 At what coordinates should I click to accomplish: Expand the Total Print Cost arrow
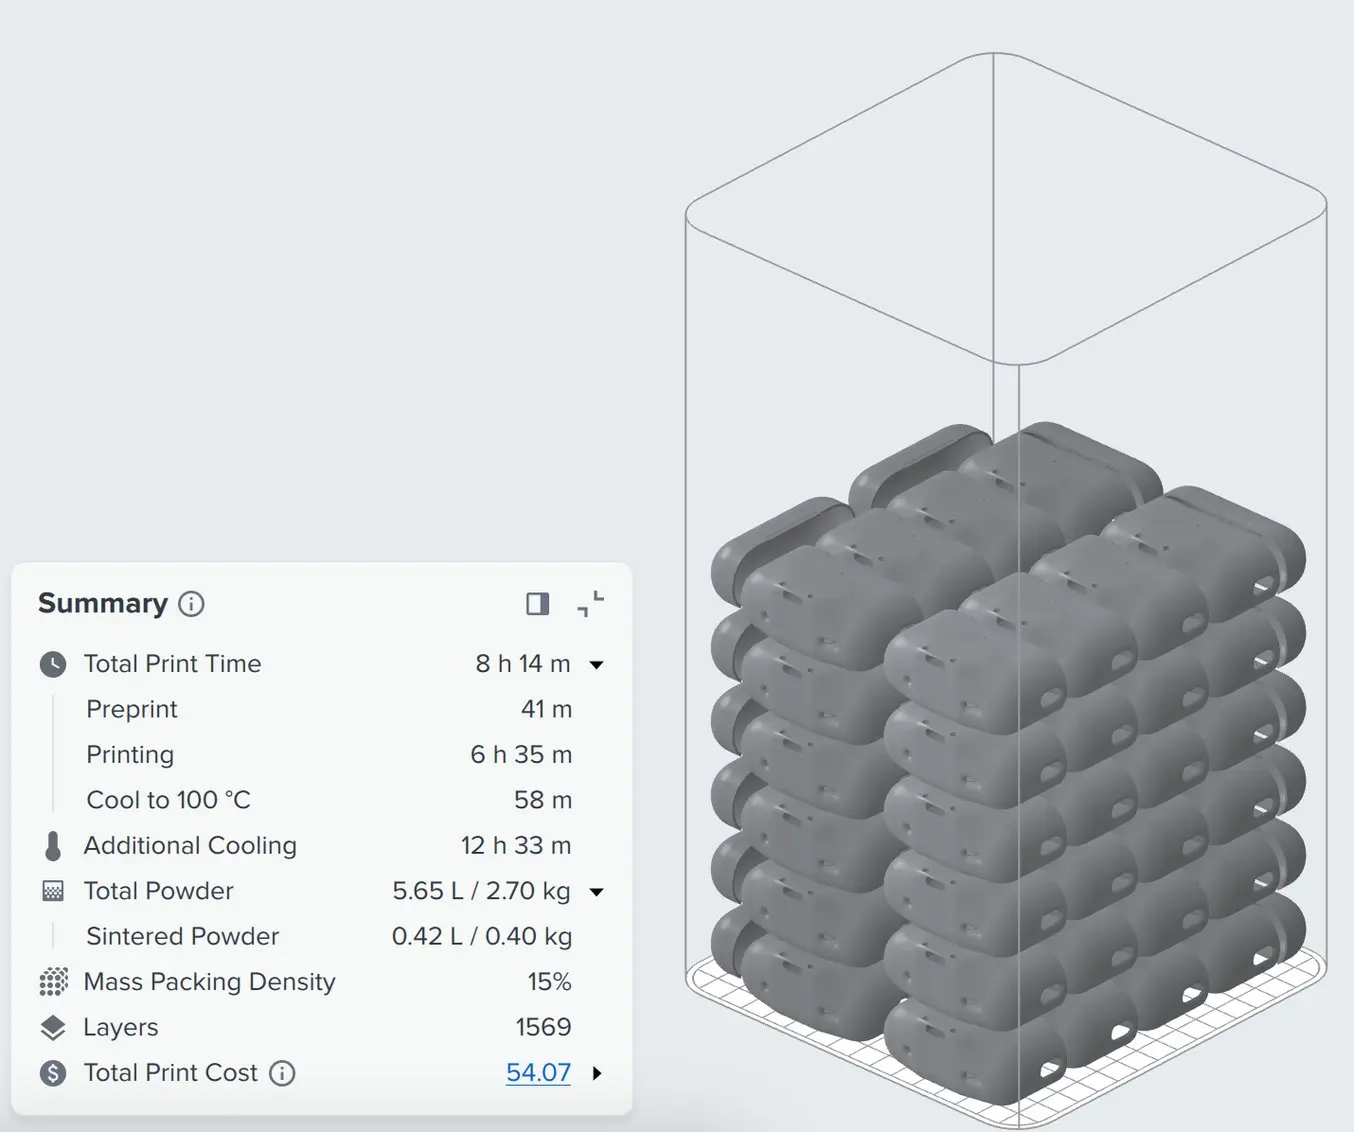597,1073
